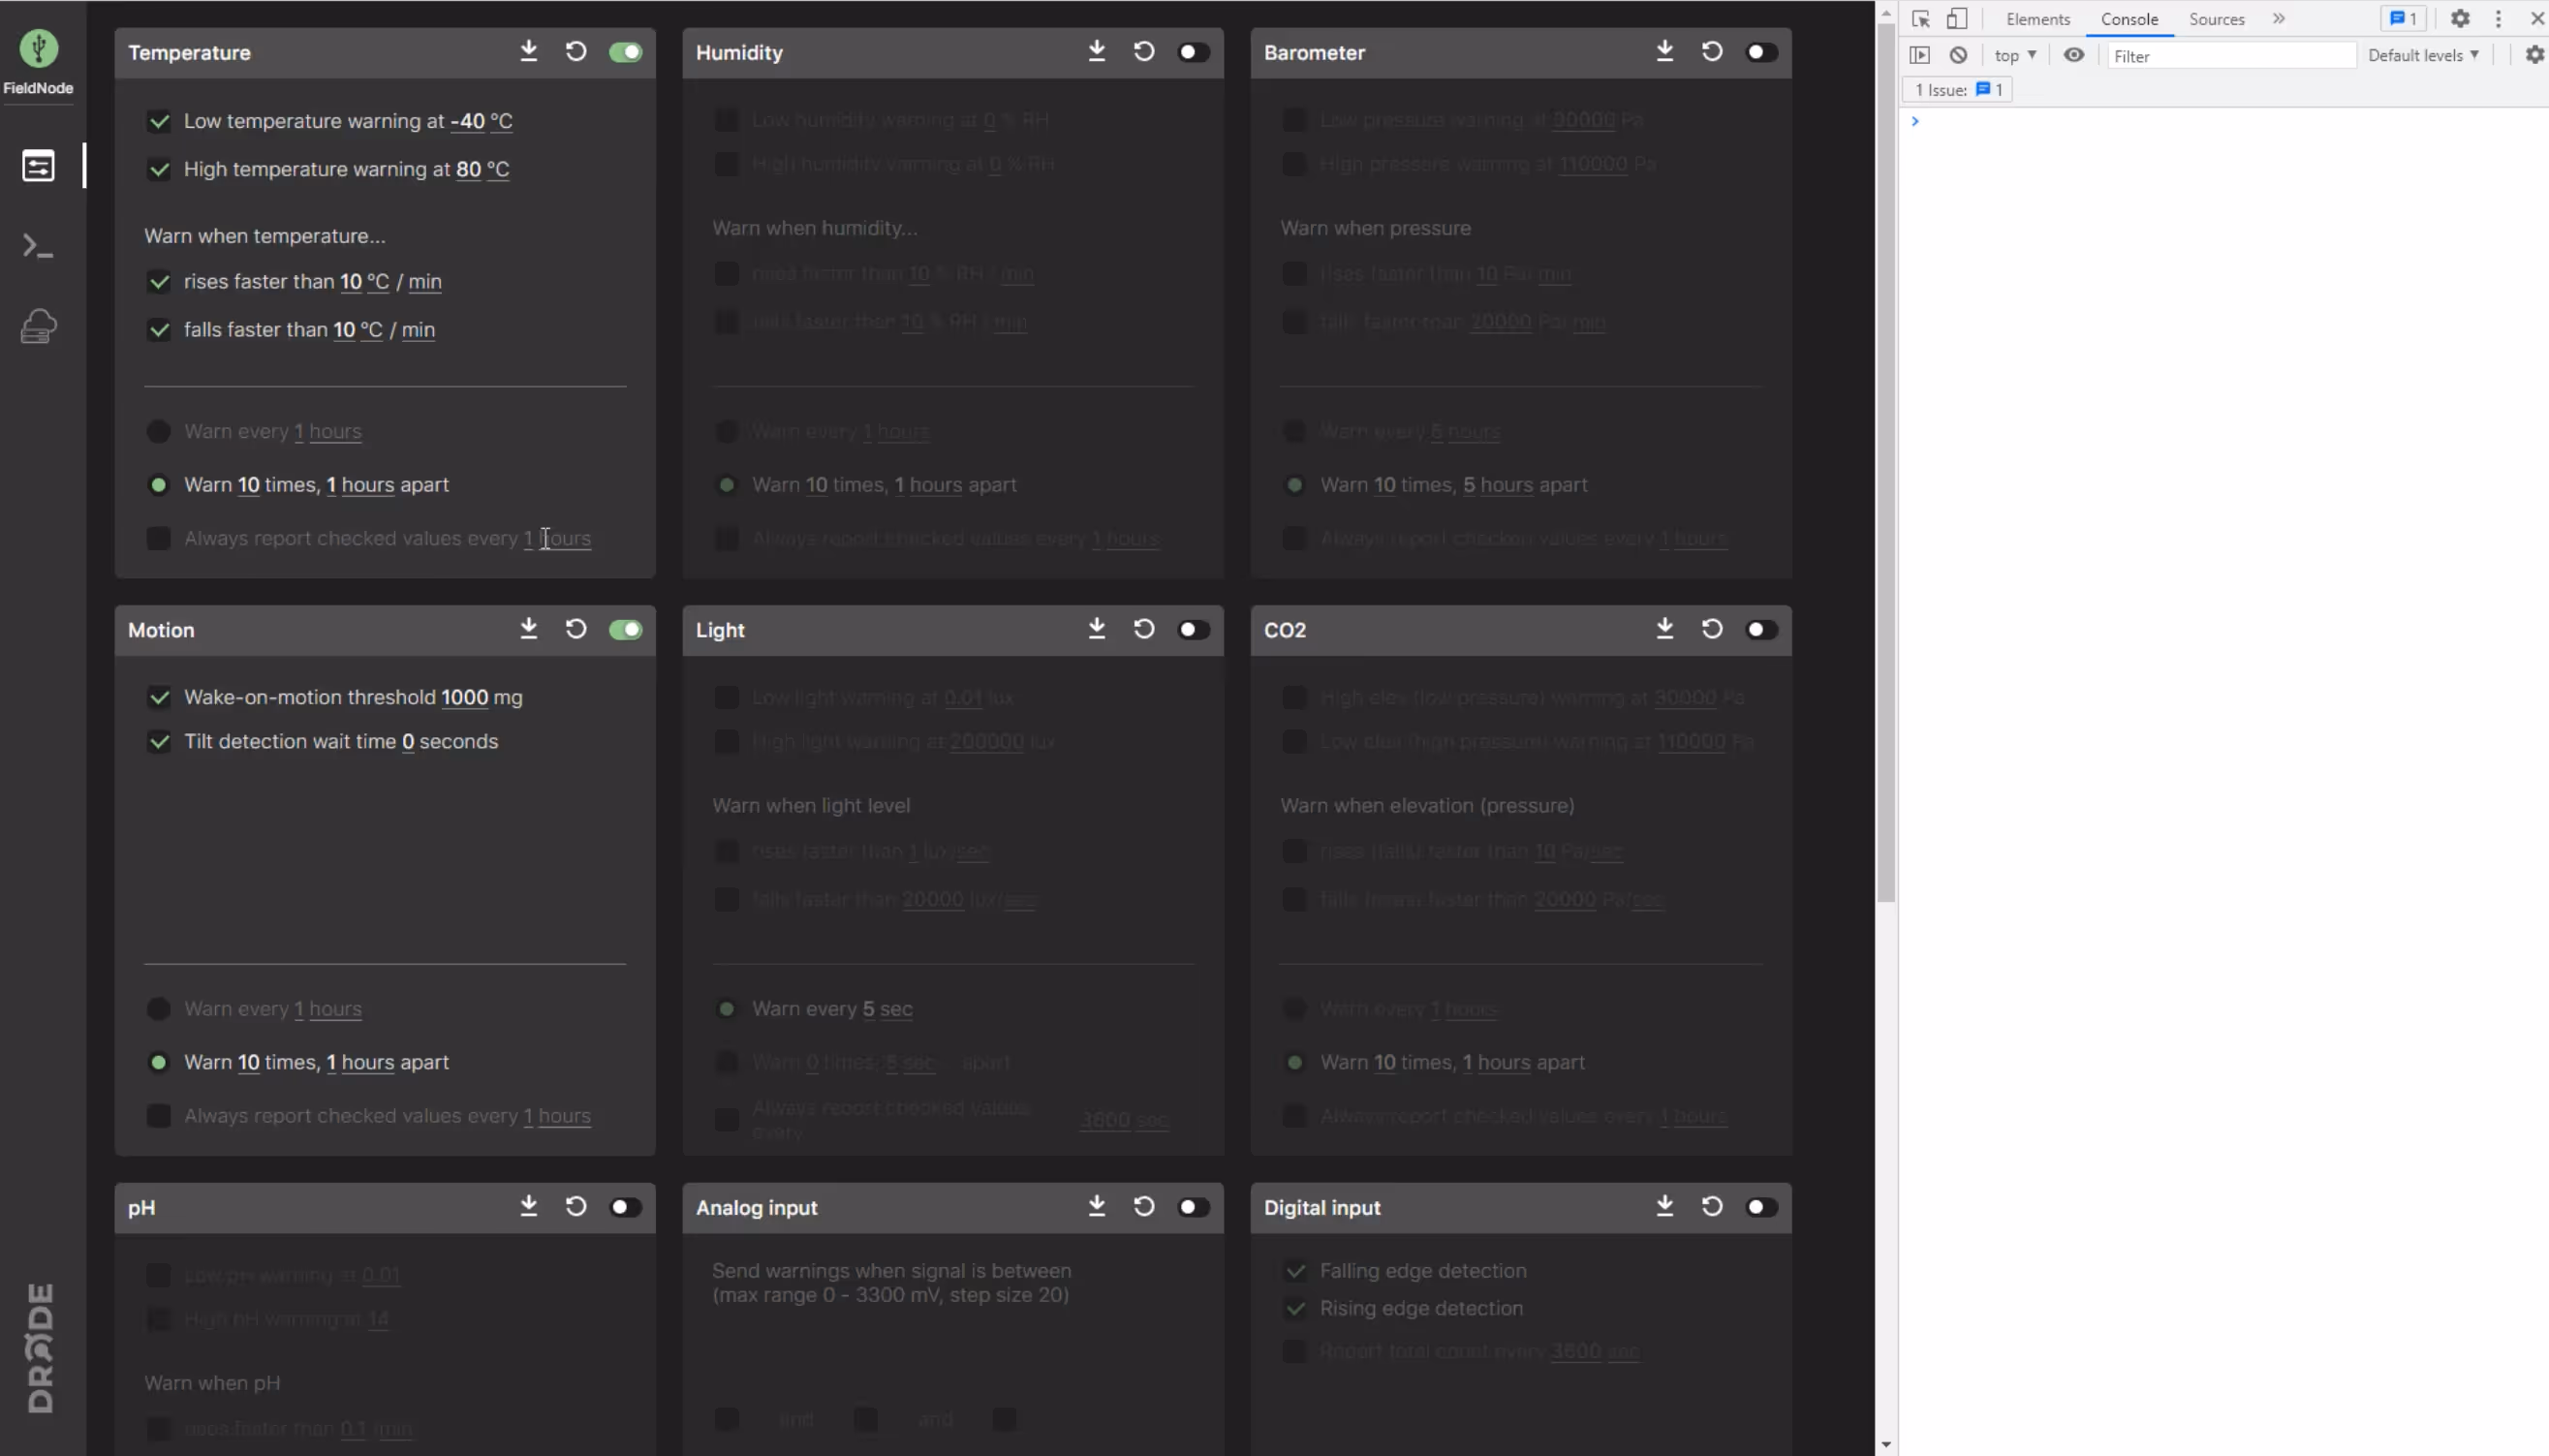Clear the DevTools console

coord(1958,55)
